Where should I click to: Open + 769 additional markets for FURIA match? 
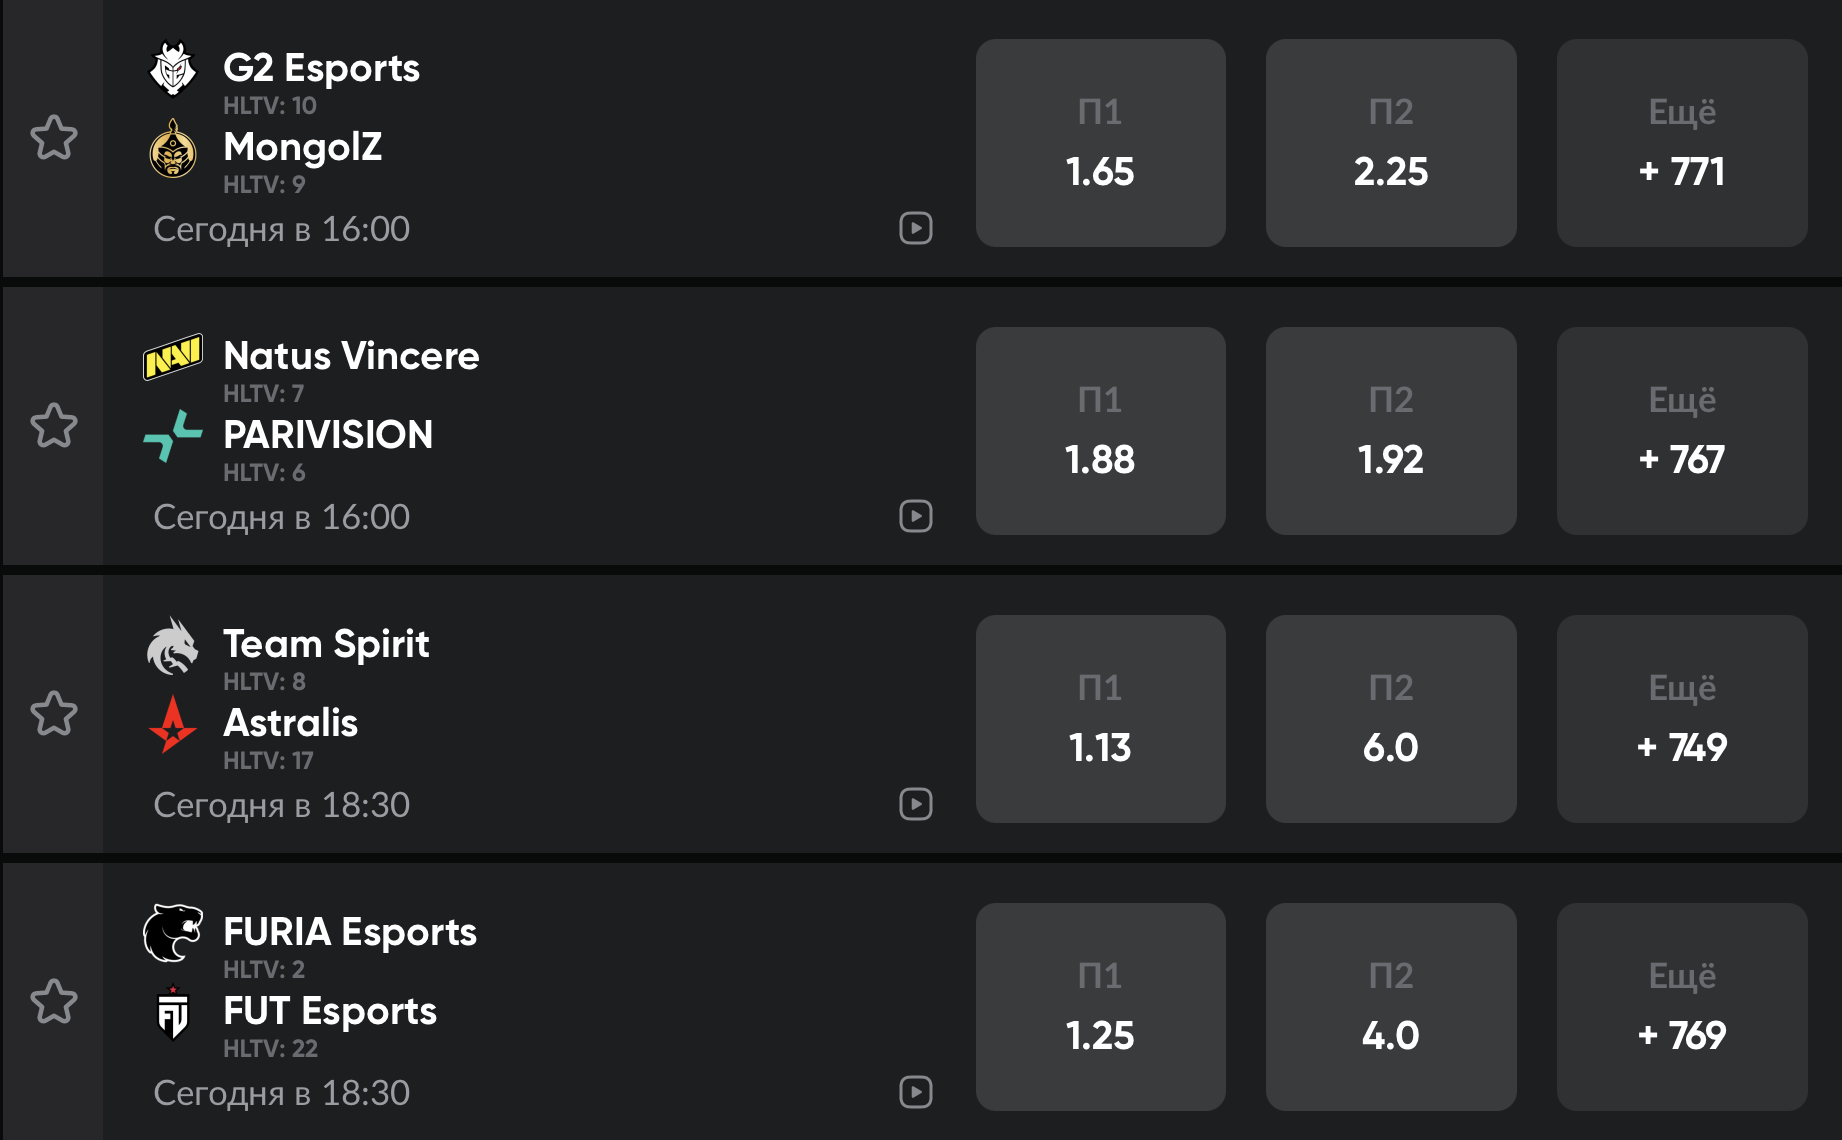(1681, 1007)
